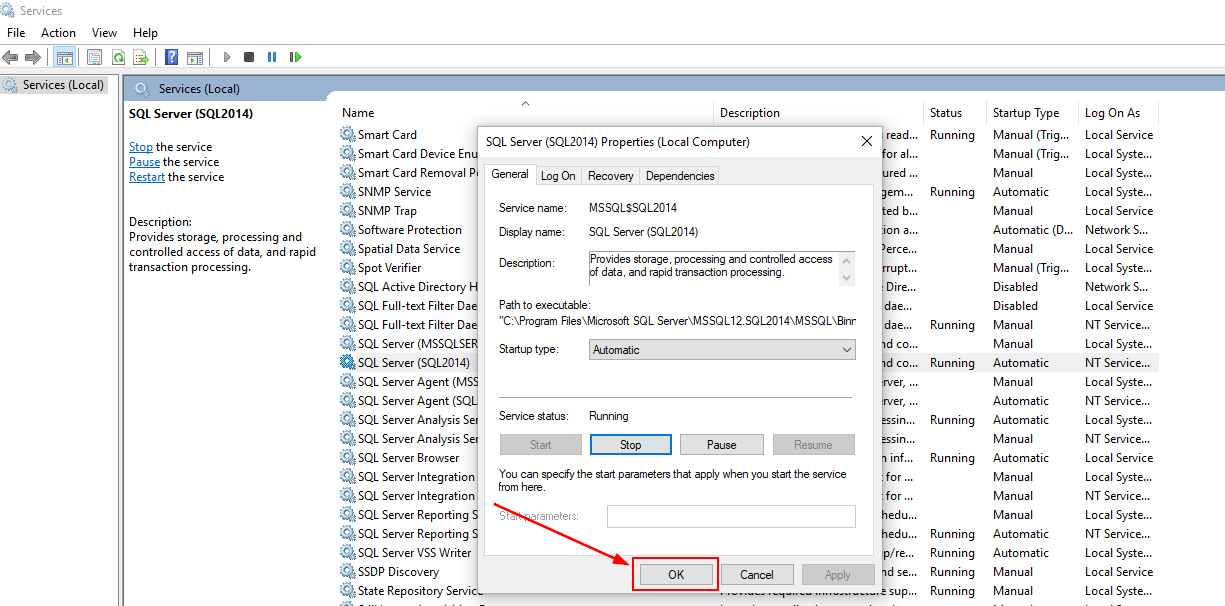Click the Back arrow in the toolbar
This screenshot has height=606, width=1225.
(x=10, y=57)
